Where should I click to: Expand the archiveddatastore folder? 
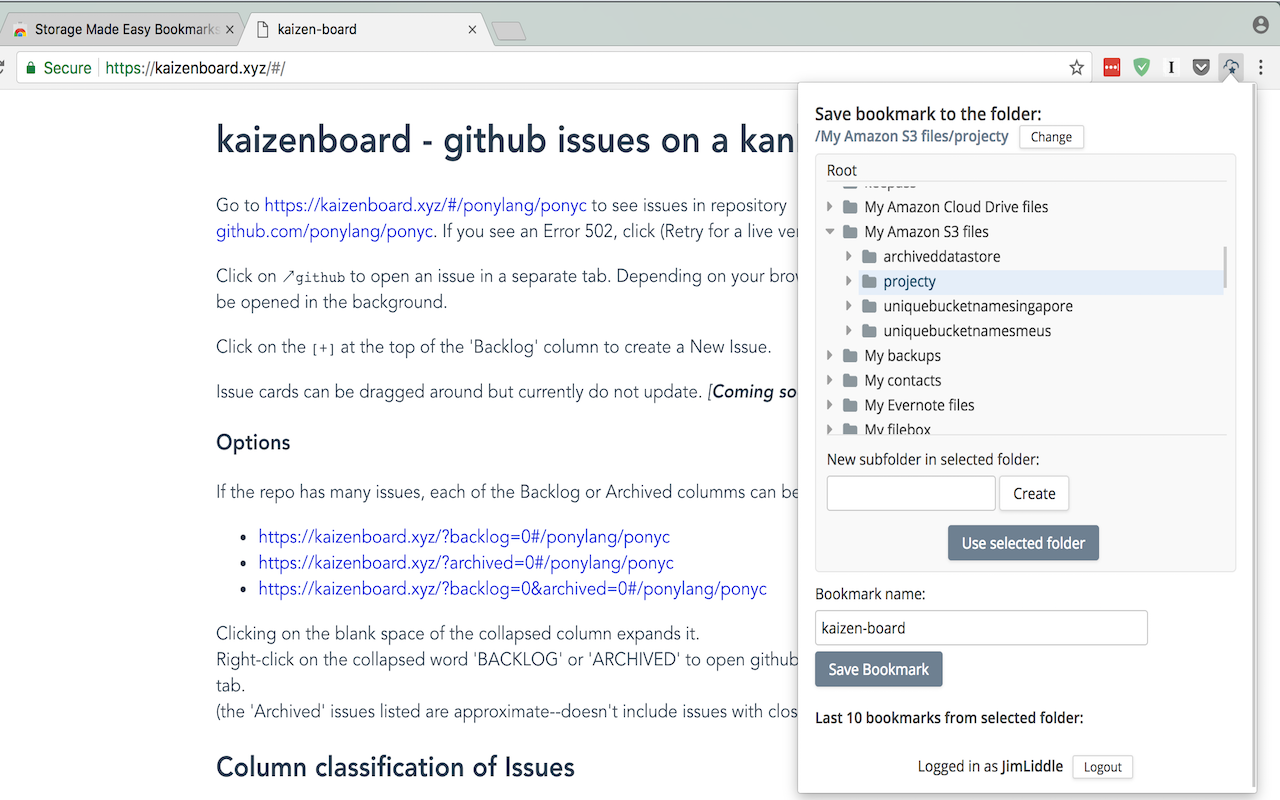[x=849, y=257]
